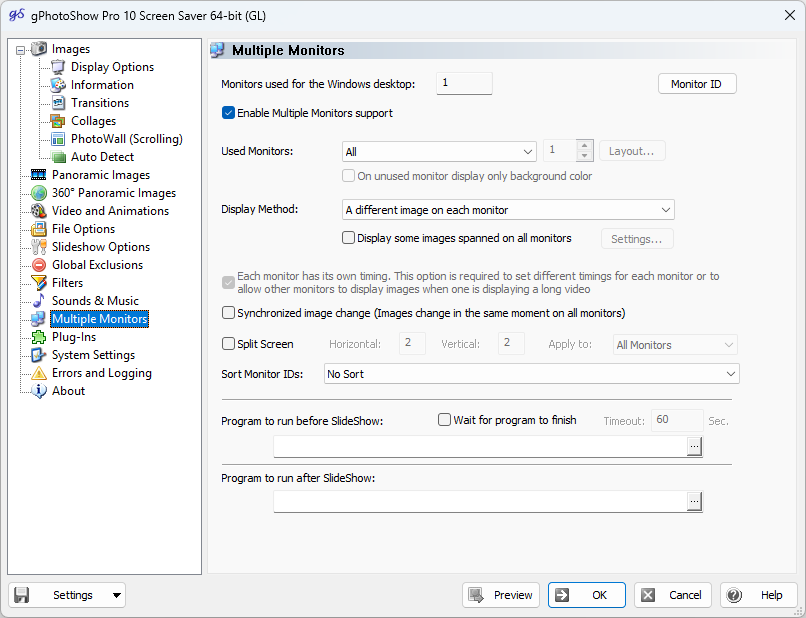Open Collages settings via its icon
The width and height of the screenshot is (806, 618).
tap(58, 120)
